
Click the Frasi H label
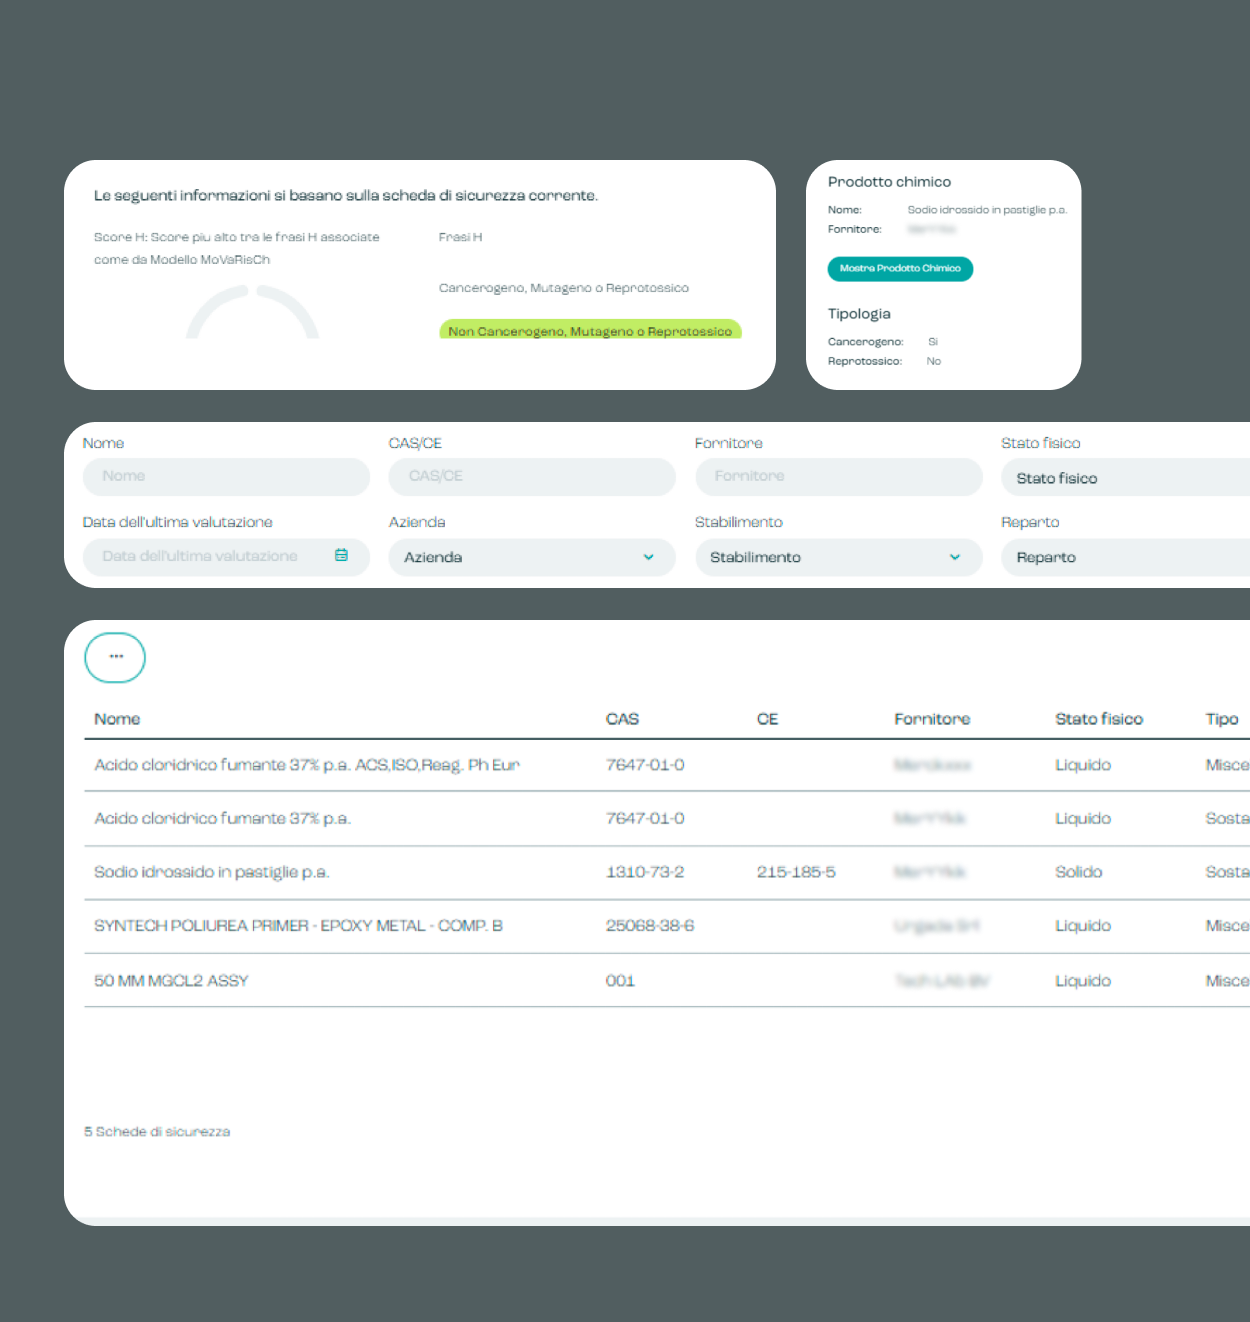click(x=460, y=237)
